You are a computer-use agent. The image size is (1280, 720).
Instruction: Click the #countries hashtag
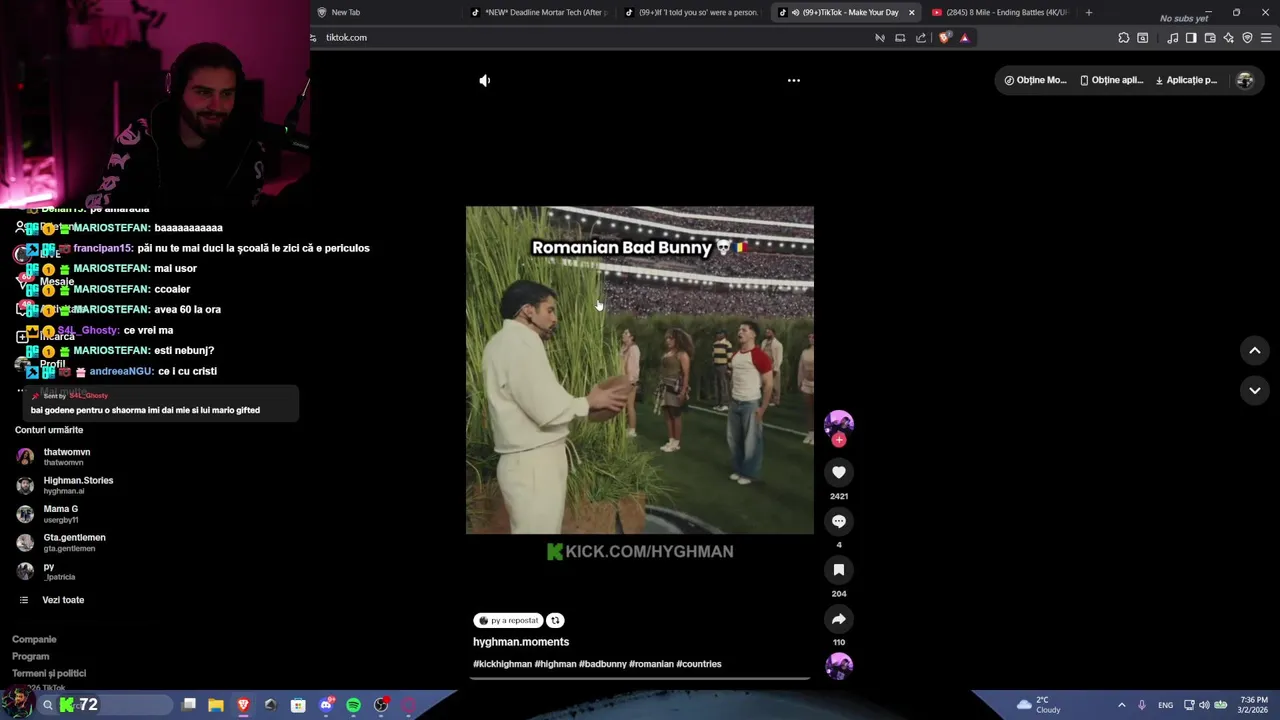point(698,664)
